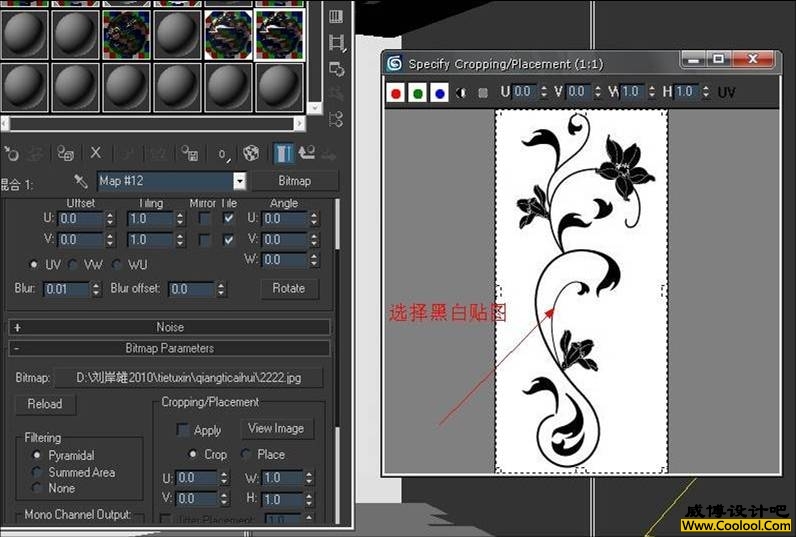Select the Summed Area filtering option
The width and height of the screenshot is (796, 537).
click(38, 472)
